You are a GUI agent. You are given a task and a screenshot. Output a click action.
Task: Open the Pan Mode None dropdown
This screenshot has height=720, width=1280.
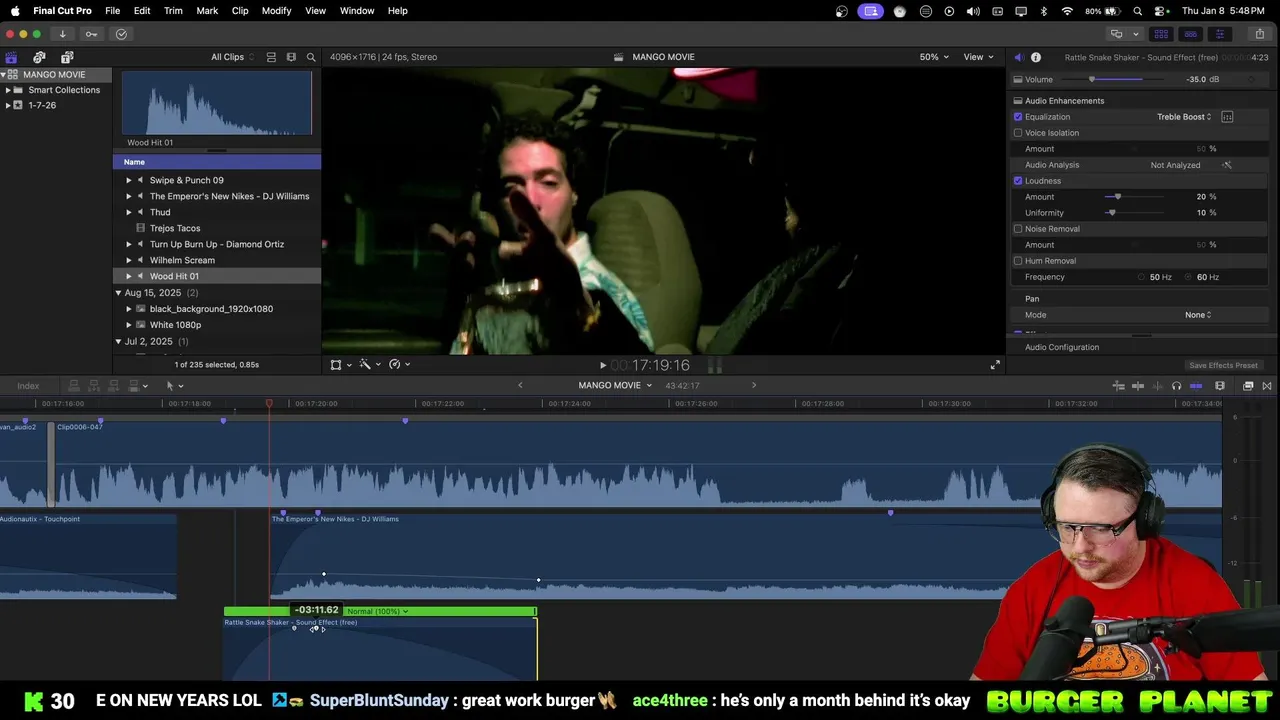(x=1198, y=315)
